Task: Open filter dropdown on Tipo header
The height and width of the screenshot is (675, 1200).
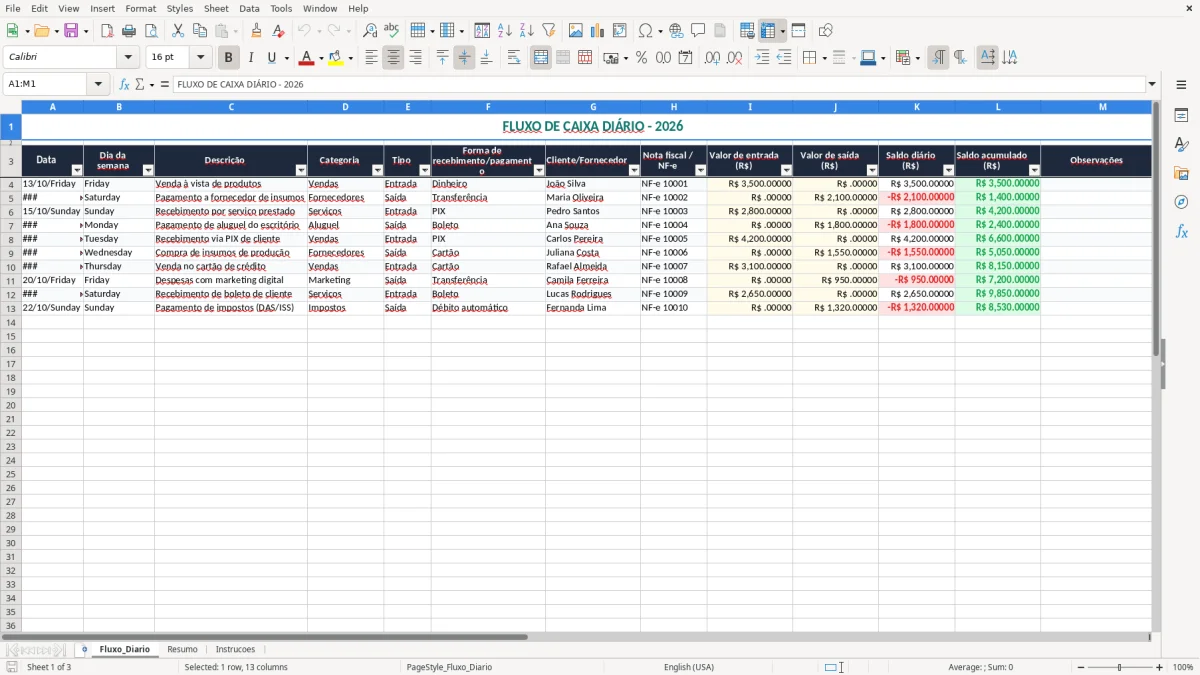Action: pyautogui.click(x=424, y=171)
